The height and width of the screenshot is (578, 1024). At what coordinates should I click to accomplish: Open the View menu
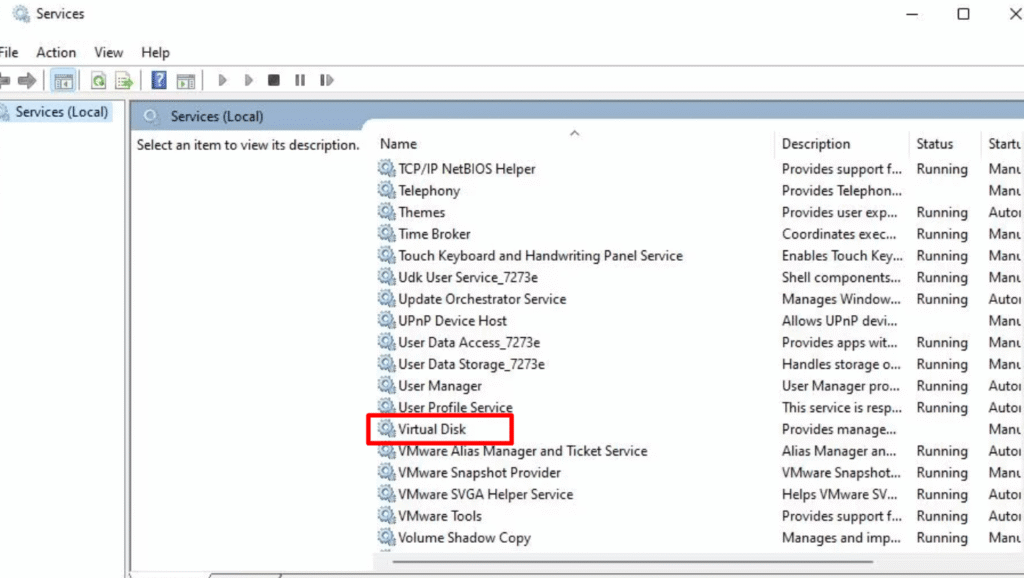pos(108,52)
